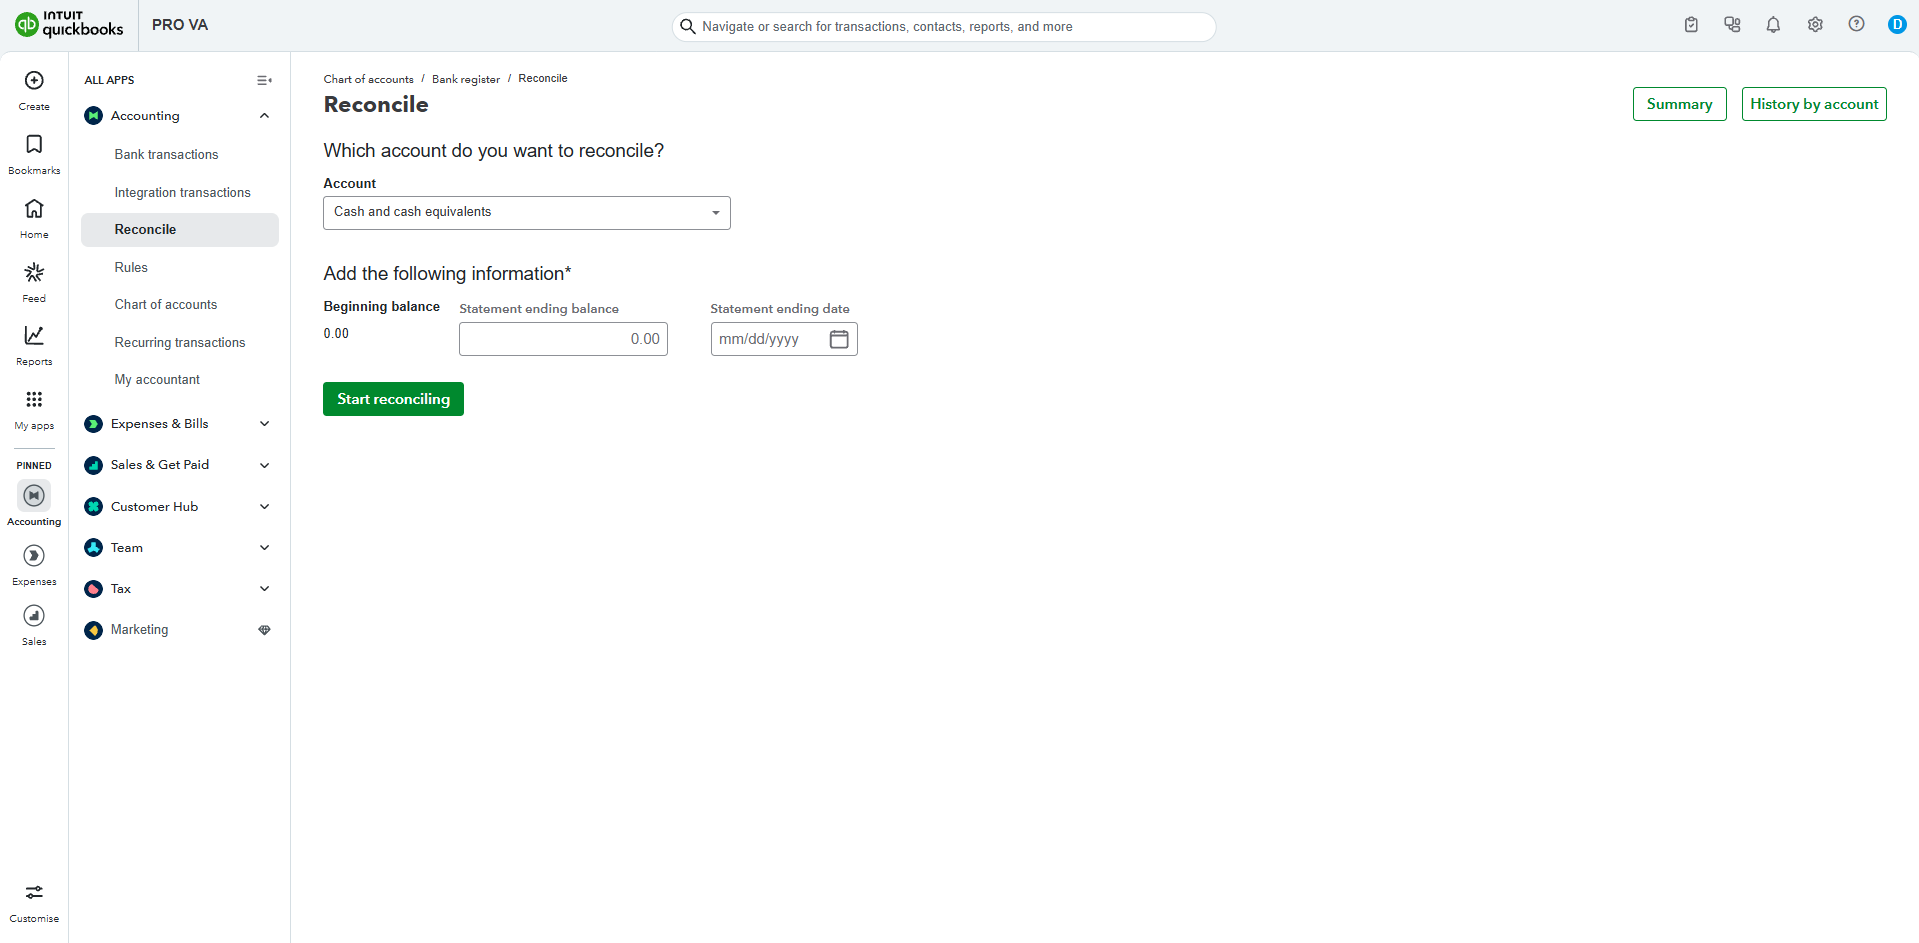The height and width of the screenshot is (943, 1919).
Task: Select the pinned Sales icon
Action: [x=34, y=615]
